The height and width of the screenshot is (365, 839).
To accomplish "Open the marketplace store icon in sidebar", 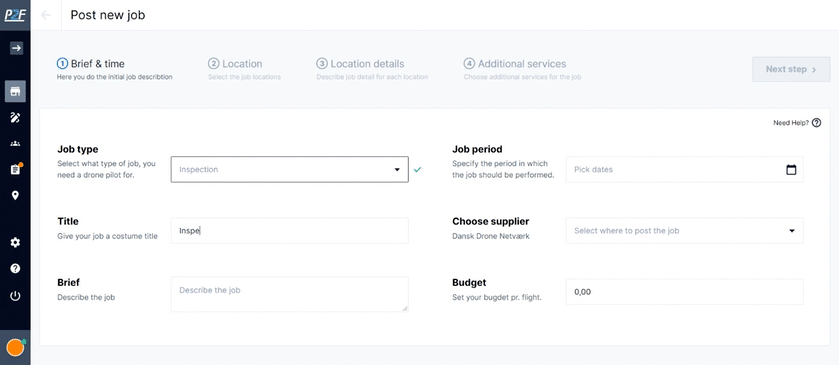I will (15, 92).
